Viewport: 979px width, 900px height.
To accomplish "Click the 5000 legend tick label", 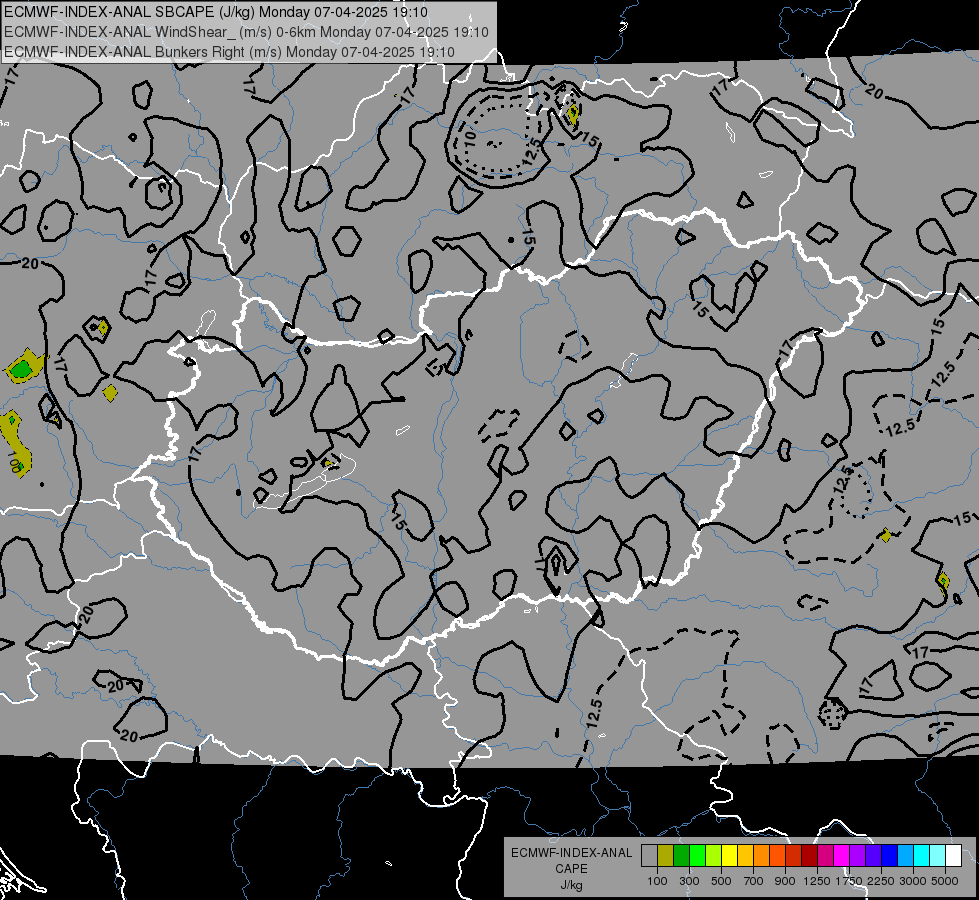I will [x=945, y=881].
